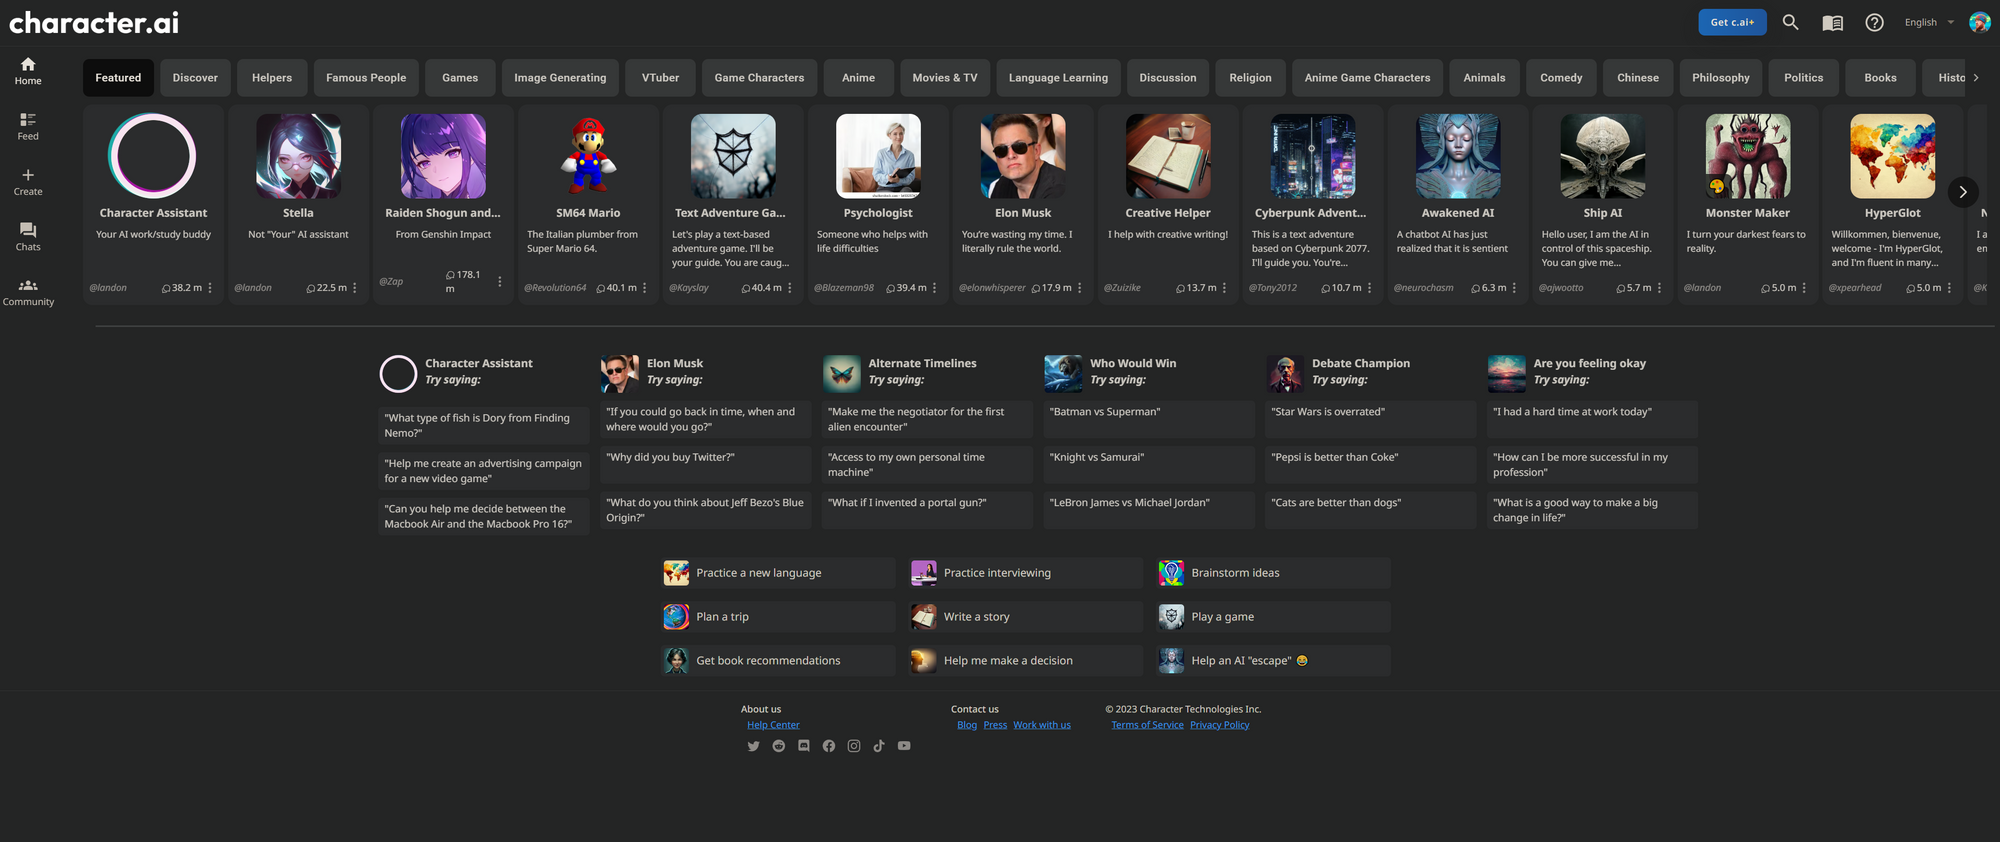This screenshot has height=842, width=2000.
Task: Show next featured characters with arrow
Action: (x=1963, y=192)
